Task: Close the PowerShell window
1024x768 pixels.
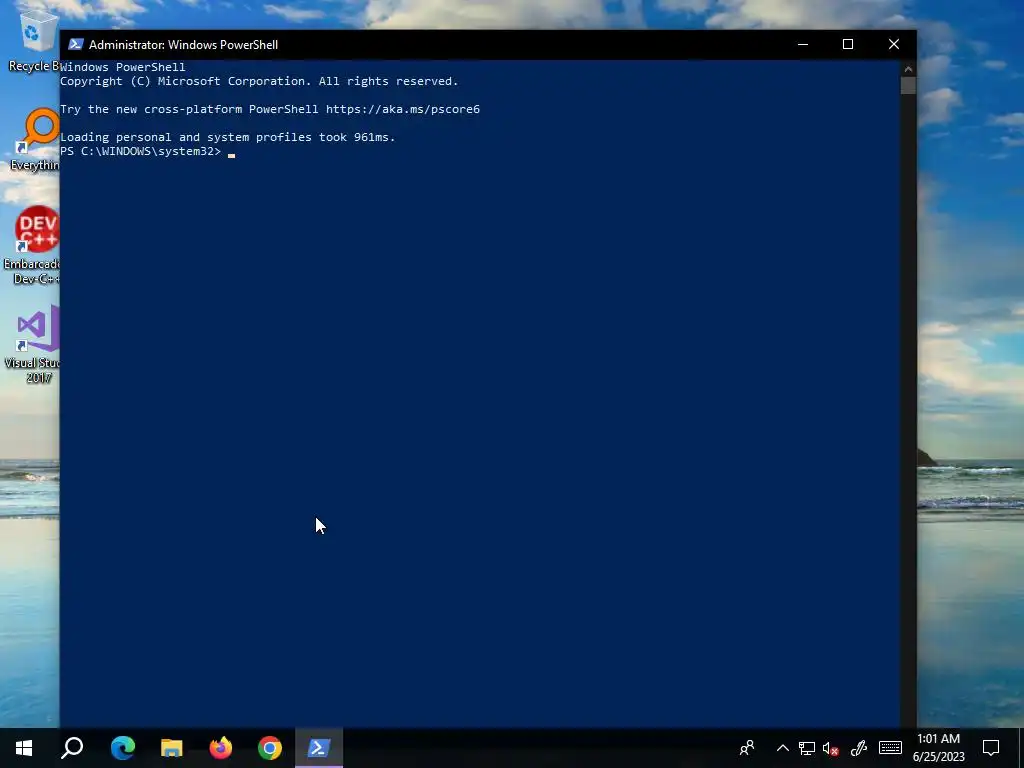Action: (893, 44)
